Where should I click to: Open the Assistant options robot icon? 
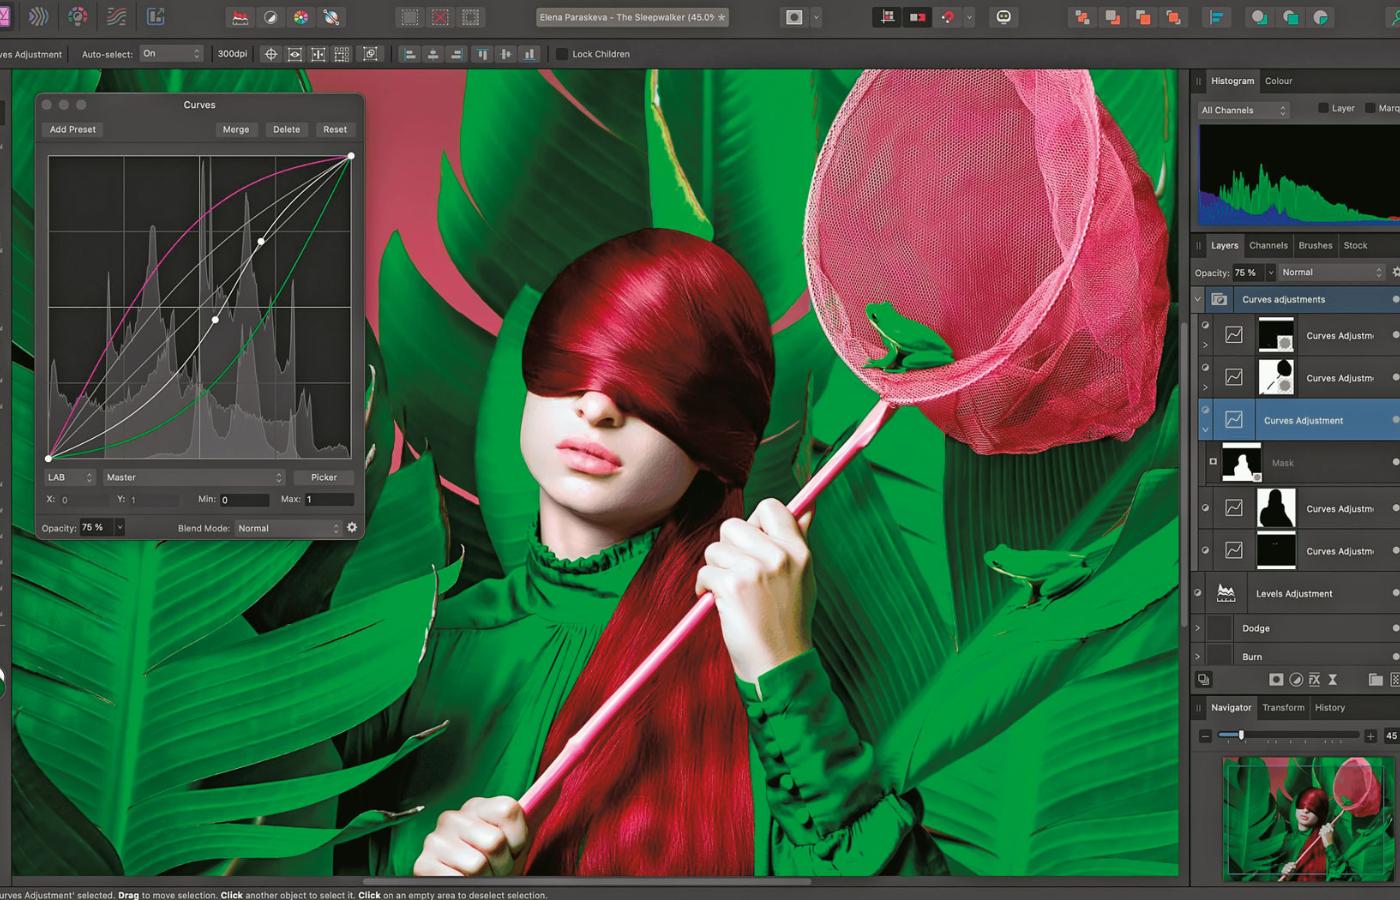coord(1003,17)
